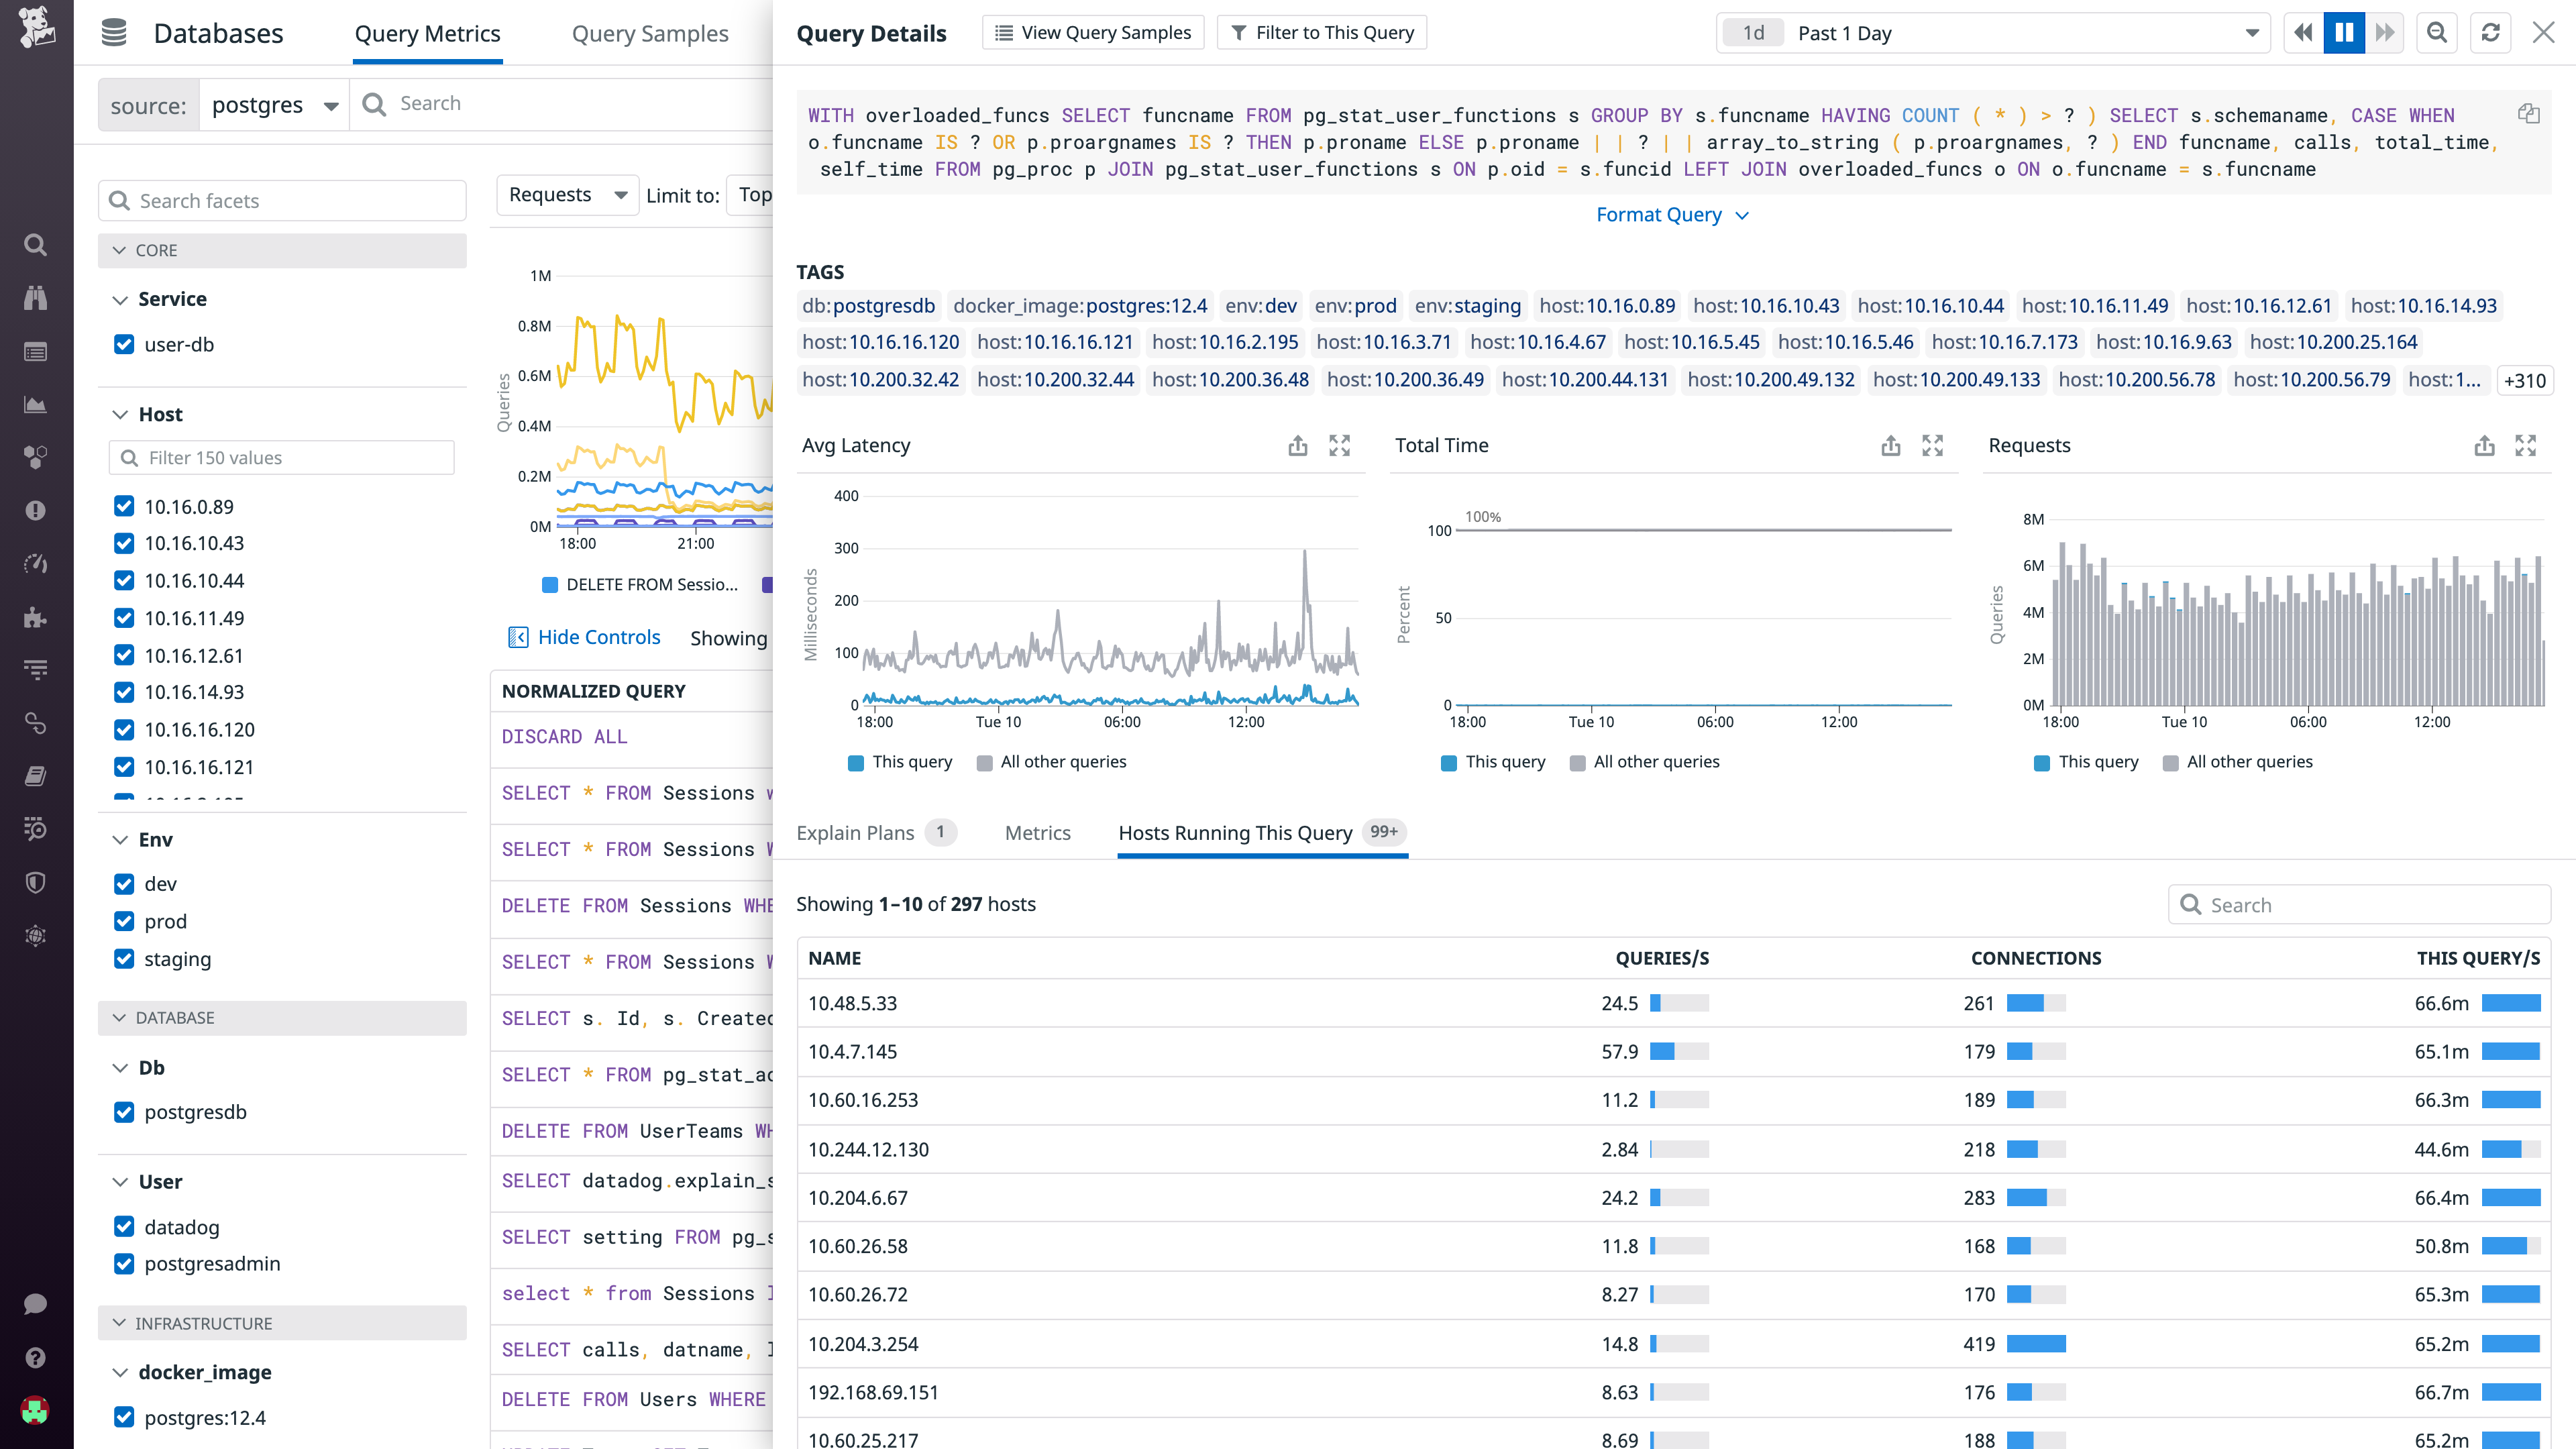Screen dimensions: 2576x1449
Task: Uncheck the staging environment filter
Action: 124,958
